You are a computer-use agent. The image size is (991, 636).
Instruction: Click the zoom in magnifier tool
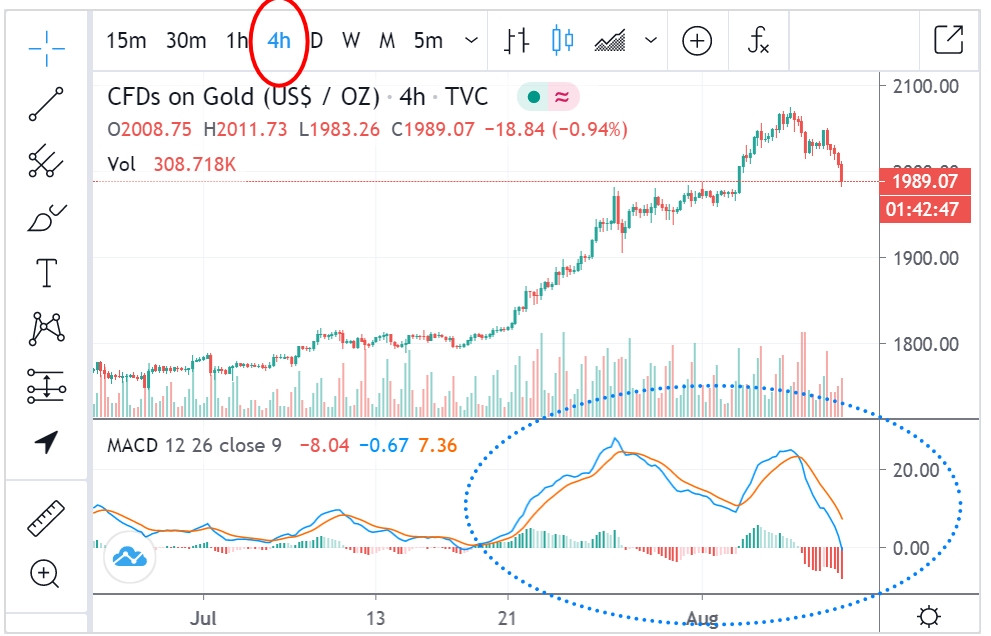(x=46, y=574)
